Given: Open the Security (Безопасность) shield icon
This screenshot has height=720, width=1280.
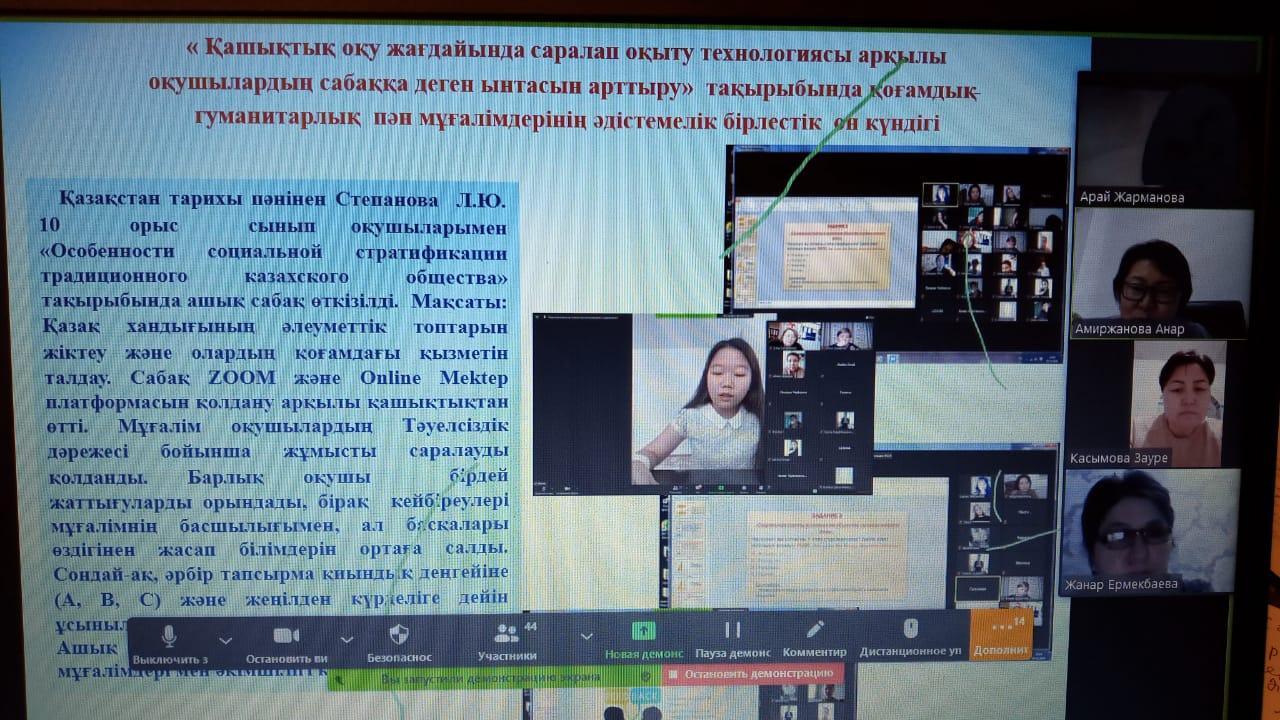Looking at the screenshot, I should pyautogui.click(x=398, y=635).
